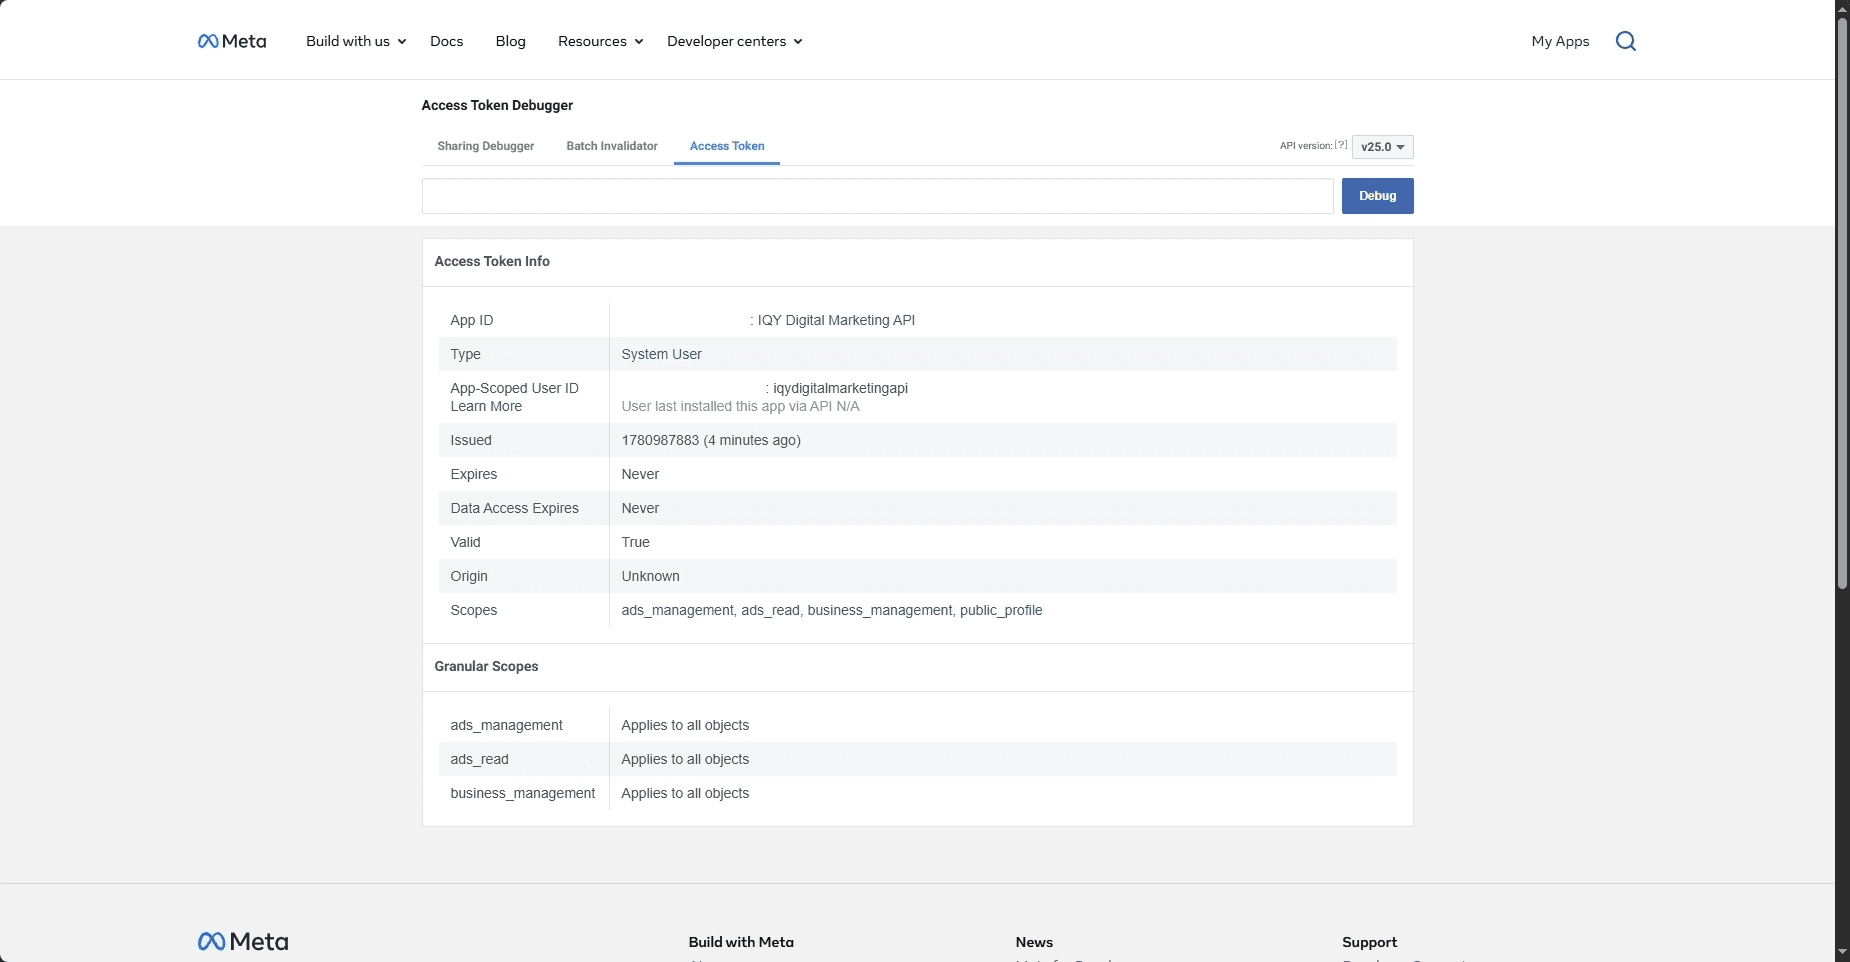Viewport: 1850px width, 962px height.
Task: Click the Data Access Expires value Never
Action: pyautogui.click(x=640, y=508)
